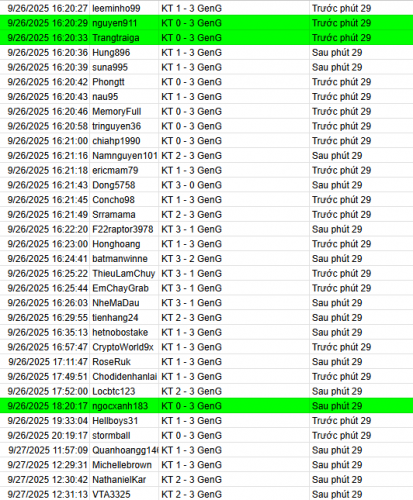413x500 pixels.
Task: Select the VTA3325 username cell
Action: pyautogui.click(x=124, y=494)
